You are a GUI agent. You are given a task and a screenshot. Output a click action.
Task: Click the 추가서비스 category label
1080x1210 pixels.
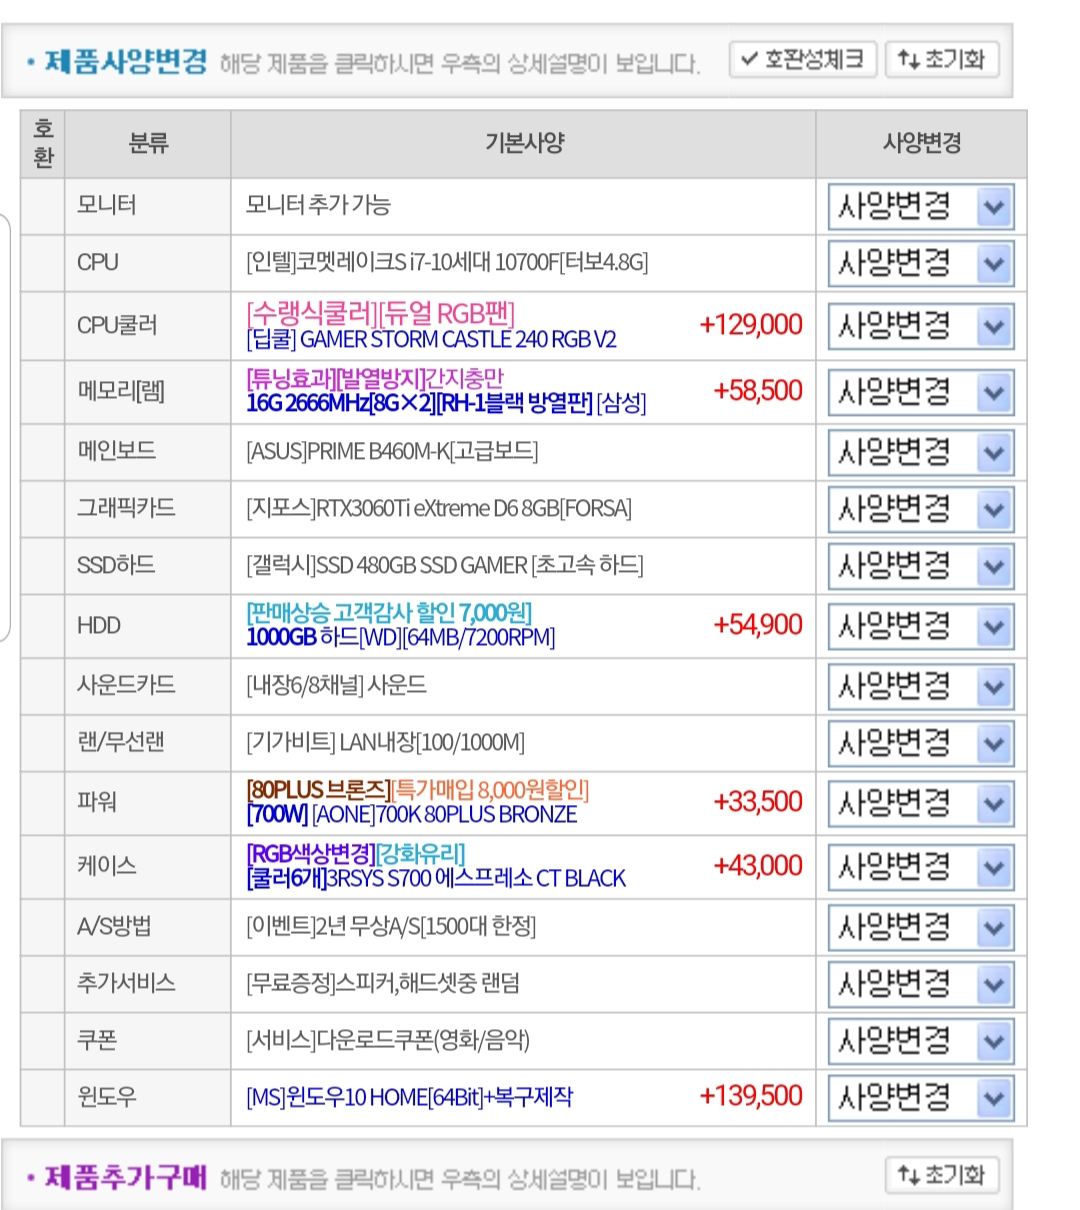pos(126,983)
